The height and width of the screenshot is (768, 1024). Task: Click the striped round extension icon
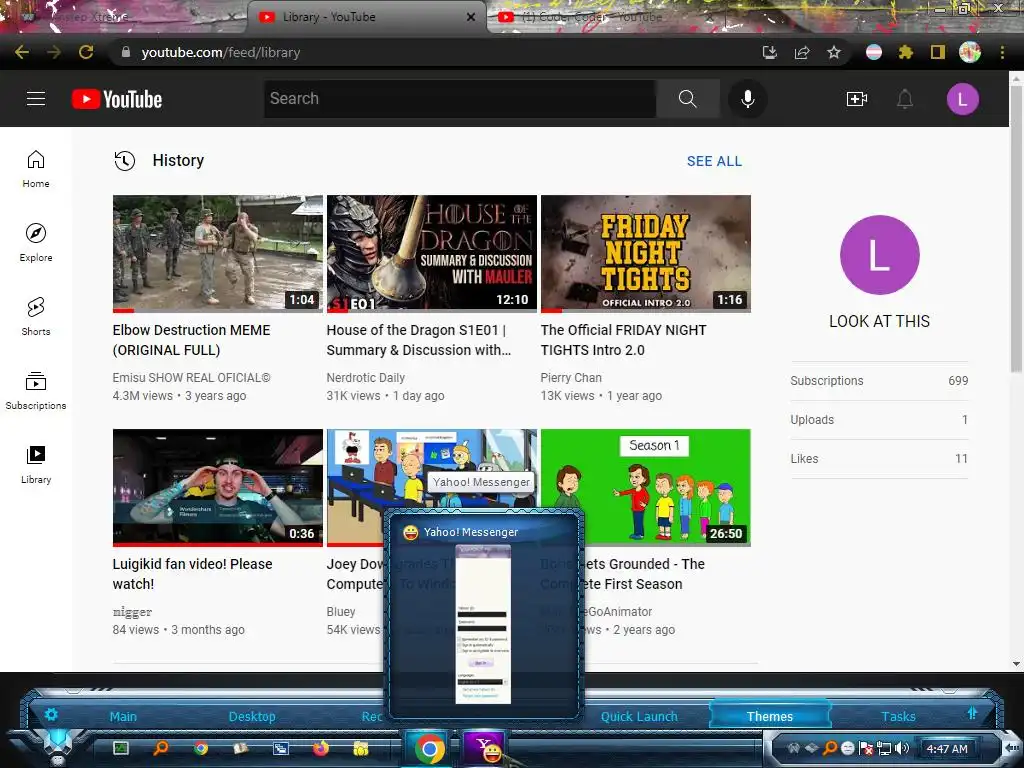tap(874, 52)
